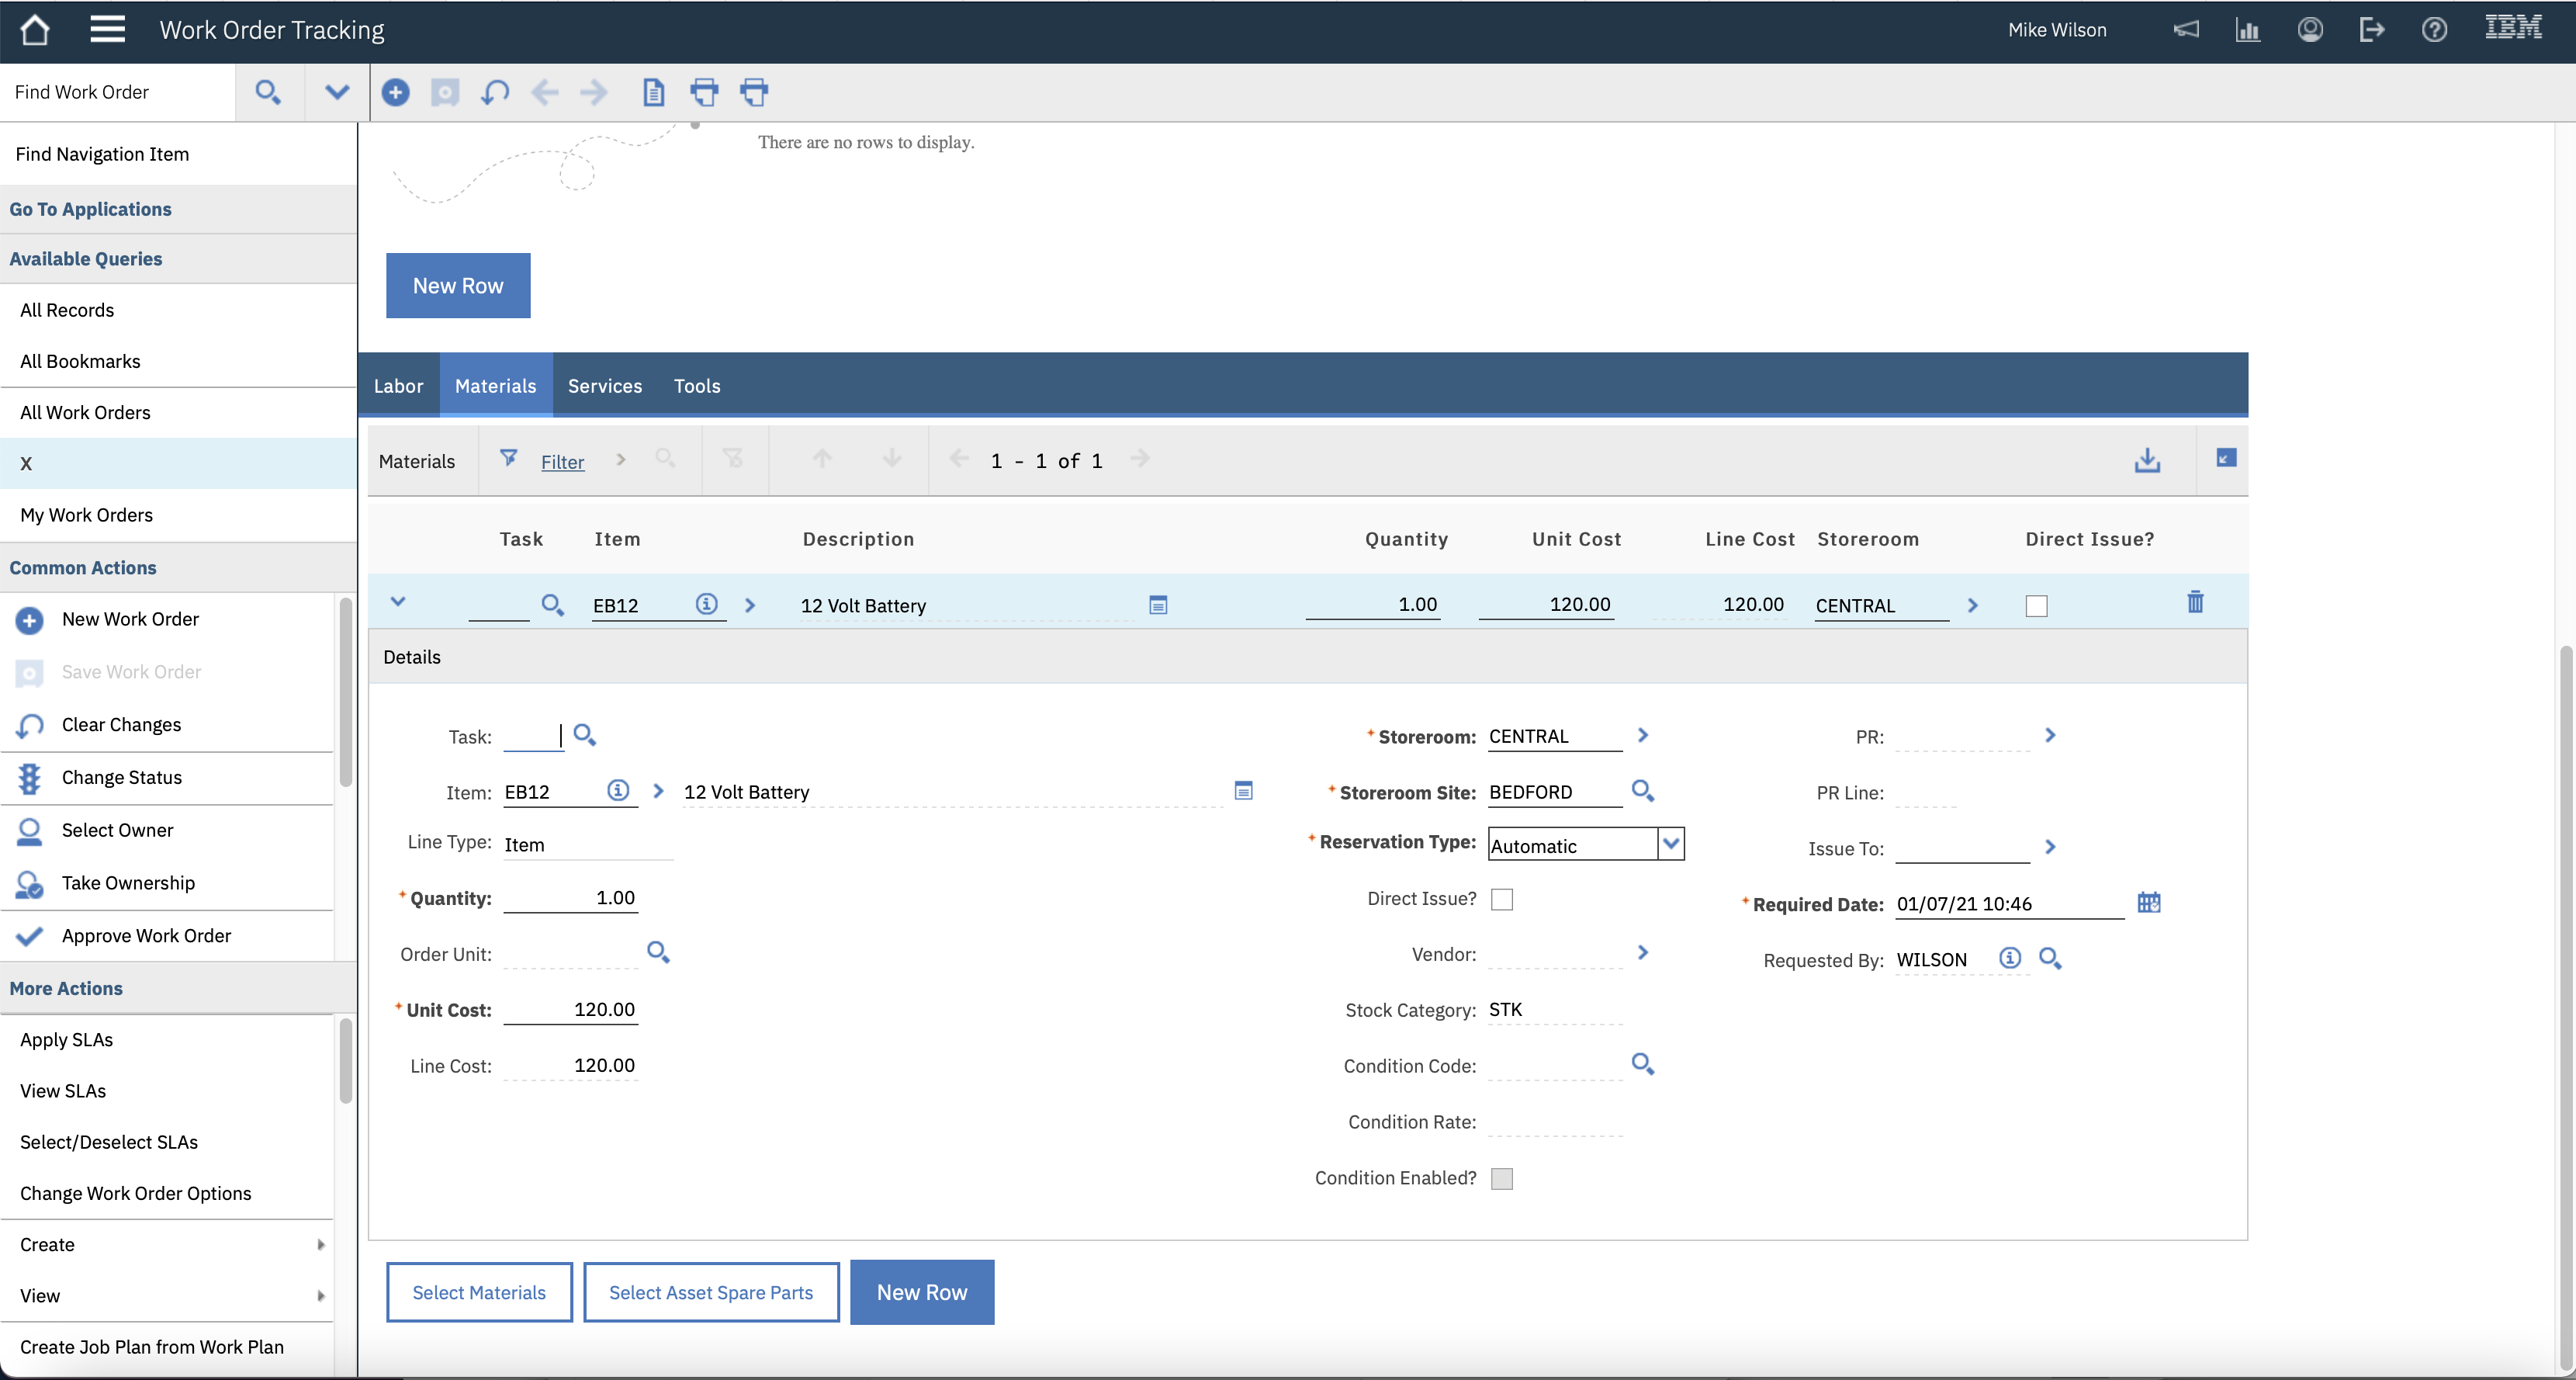
Task: Click the Filter link in Materials table
Action: pyautogui.click(x=562, y=462)
